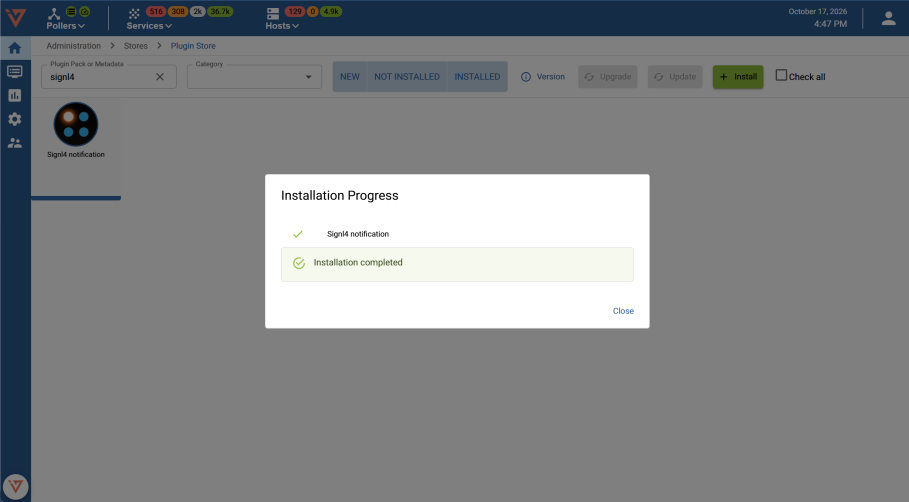This screenshot has height=502, width=909.
Task: Open the 2k unknown services badge
Action: click(x=198, y=12)
